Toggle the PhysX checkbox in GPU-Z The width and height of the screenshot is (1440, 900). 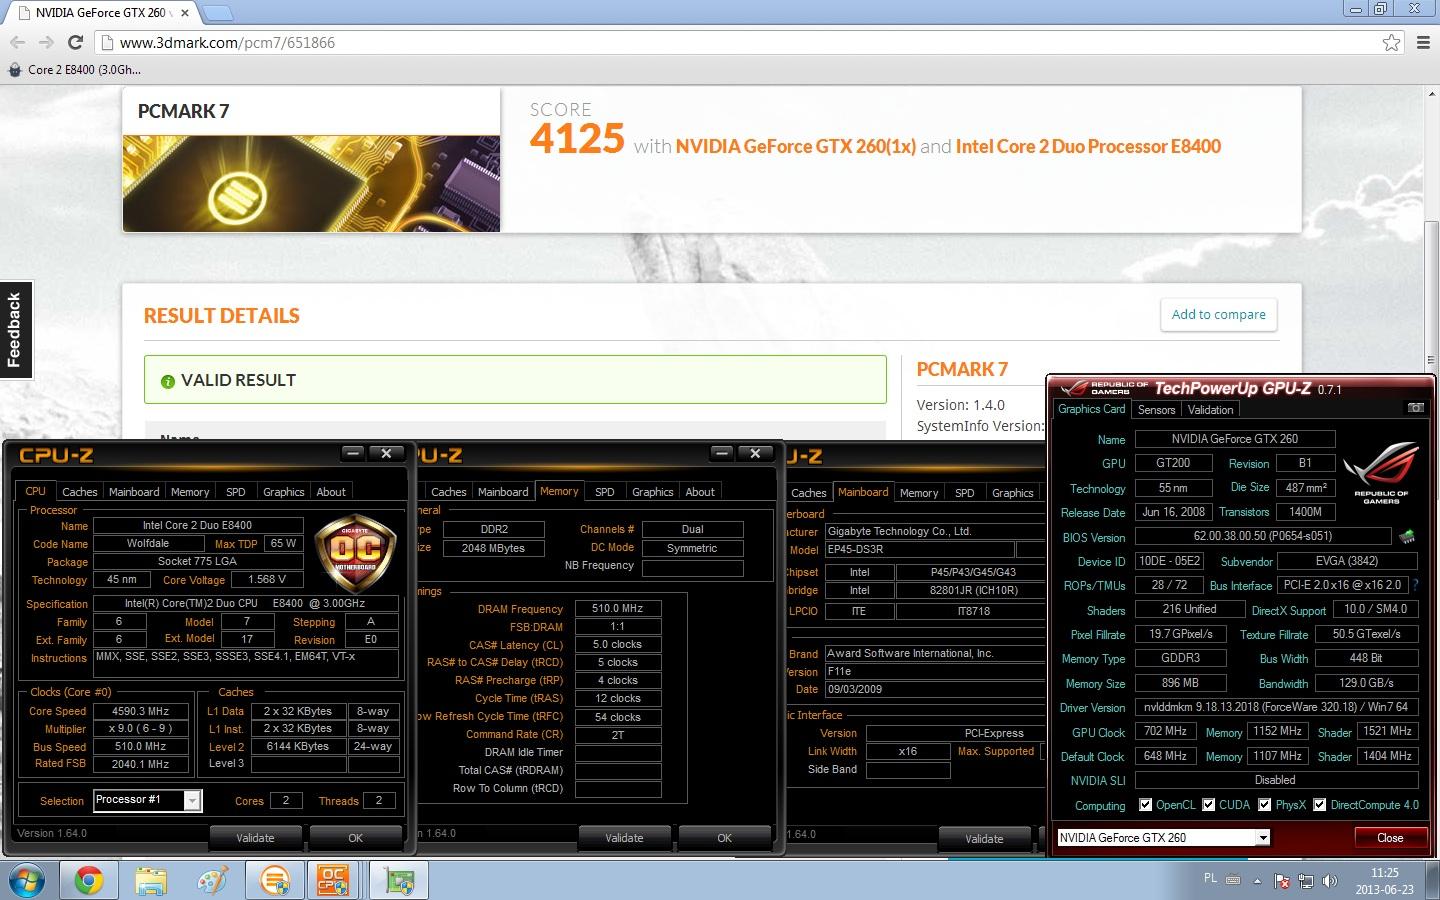pyautogui.click(x=1264, y=805)
